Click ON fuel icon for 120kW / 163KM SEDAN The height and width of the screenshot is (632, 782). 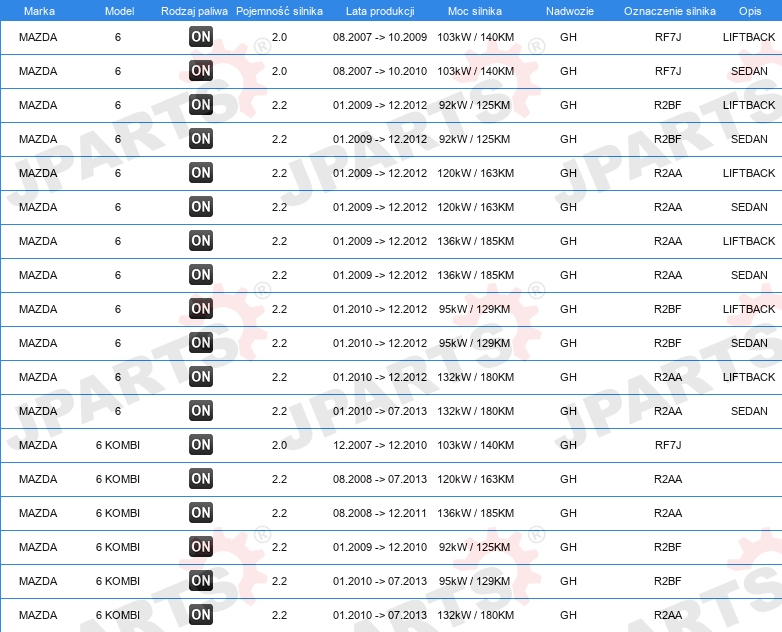pyautogui.click(x=201, y=207)
